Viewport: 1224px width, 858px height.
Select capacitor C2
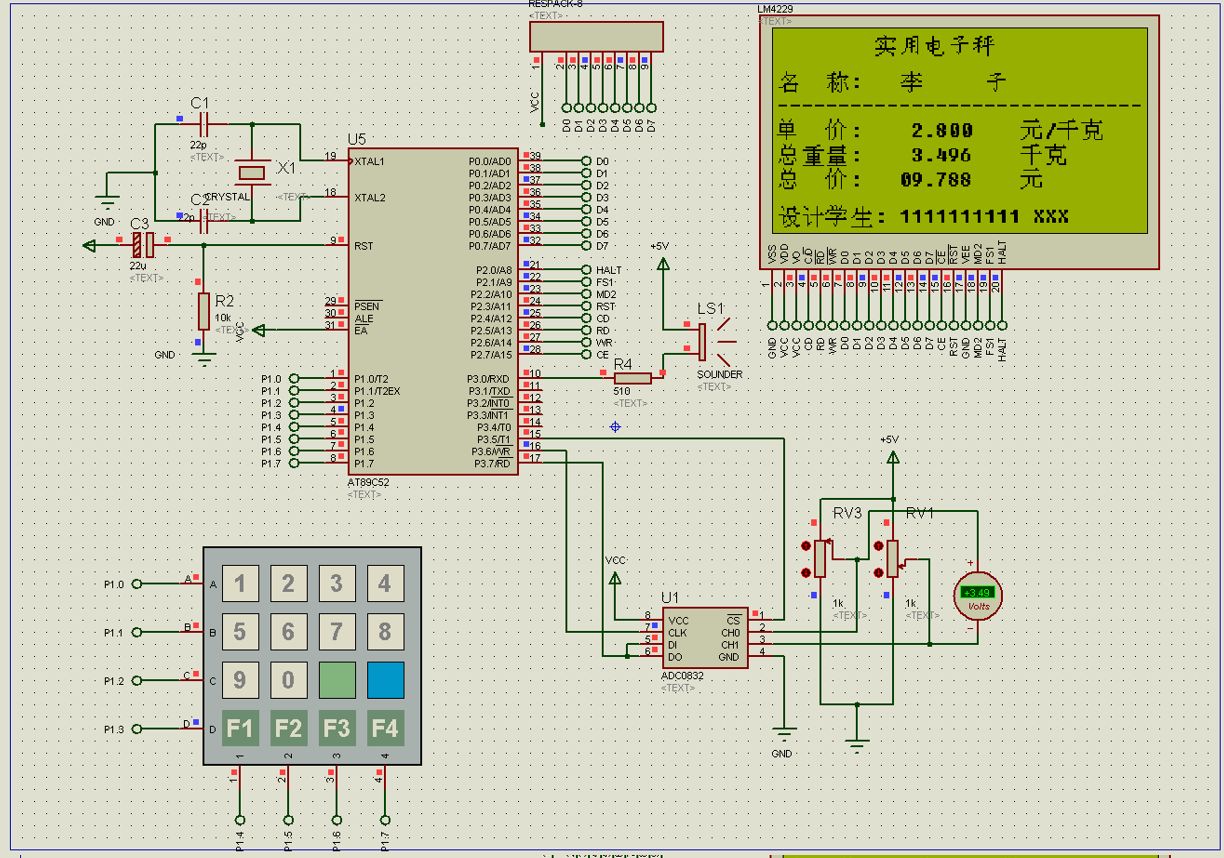click(204, 222)
